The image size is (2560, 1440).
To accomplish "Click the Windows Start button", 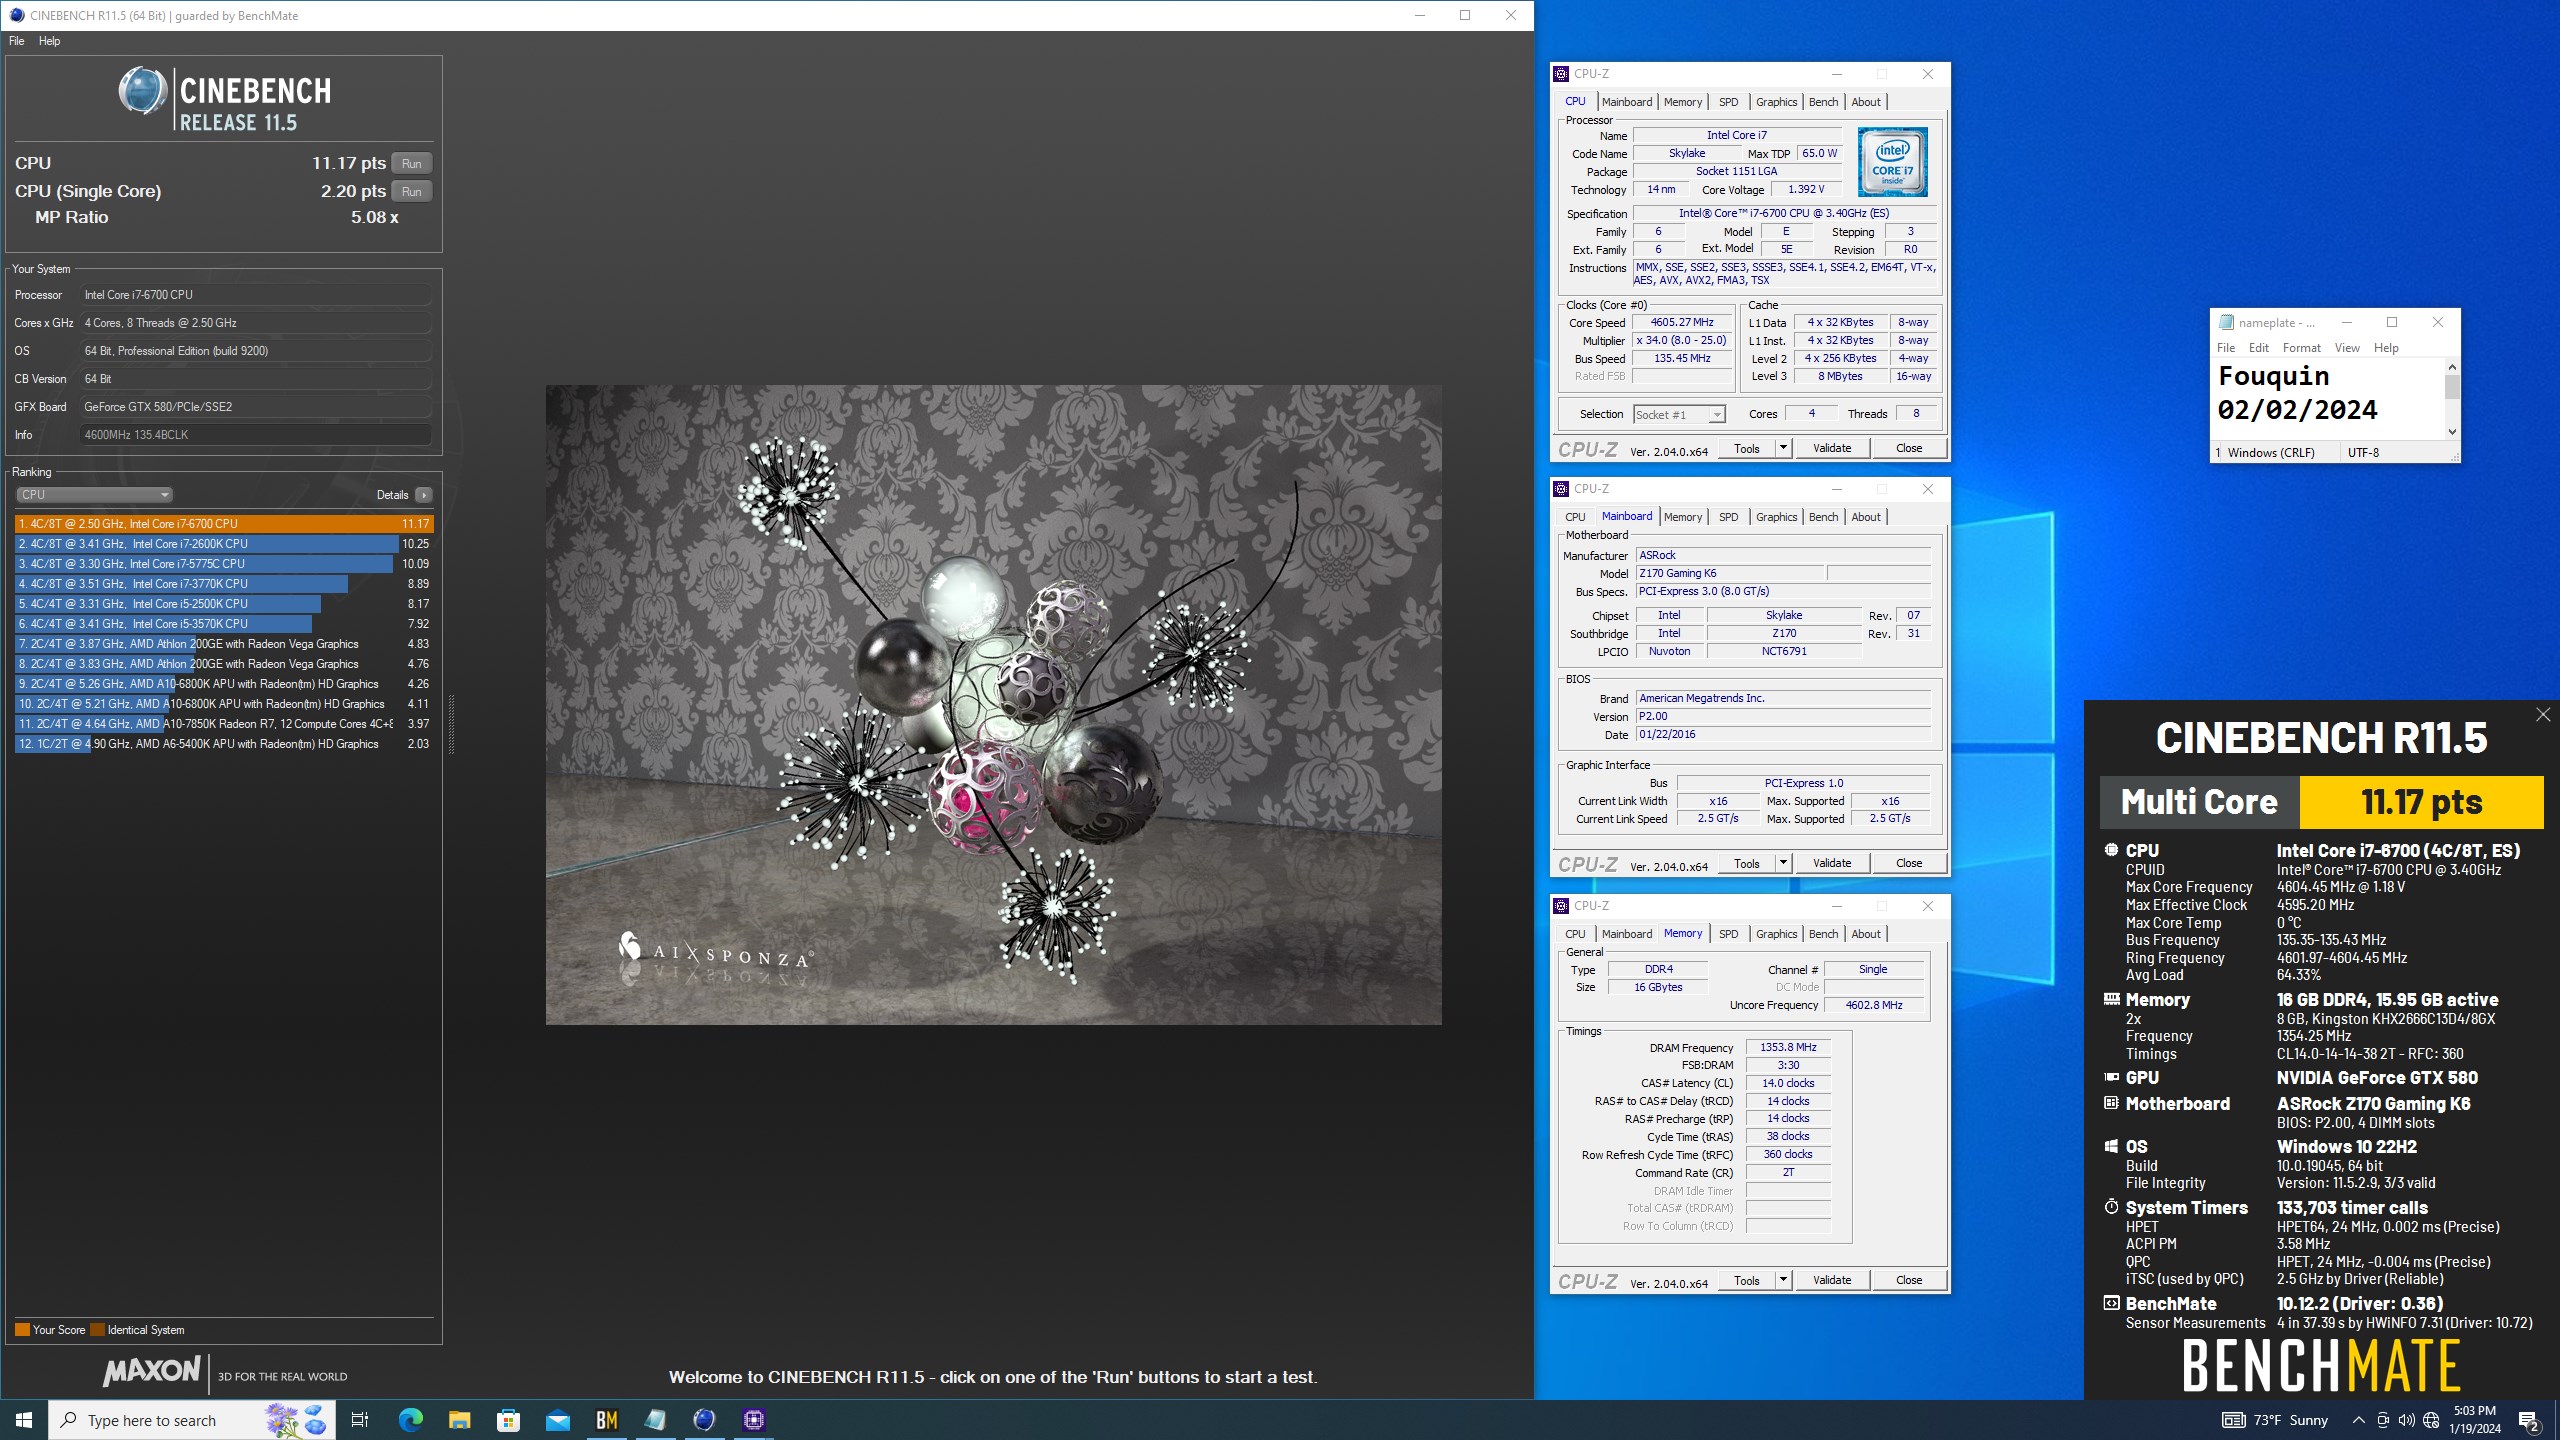I will (24, 1420).
